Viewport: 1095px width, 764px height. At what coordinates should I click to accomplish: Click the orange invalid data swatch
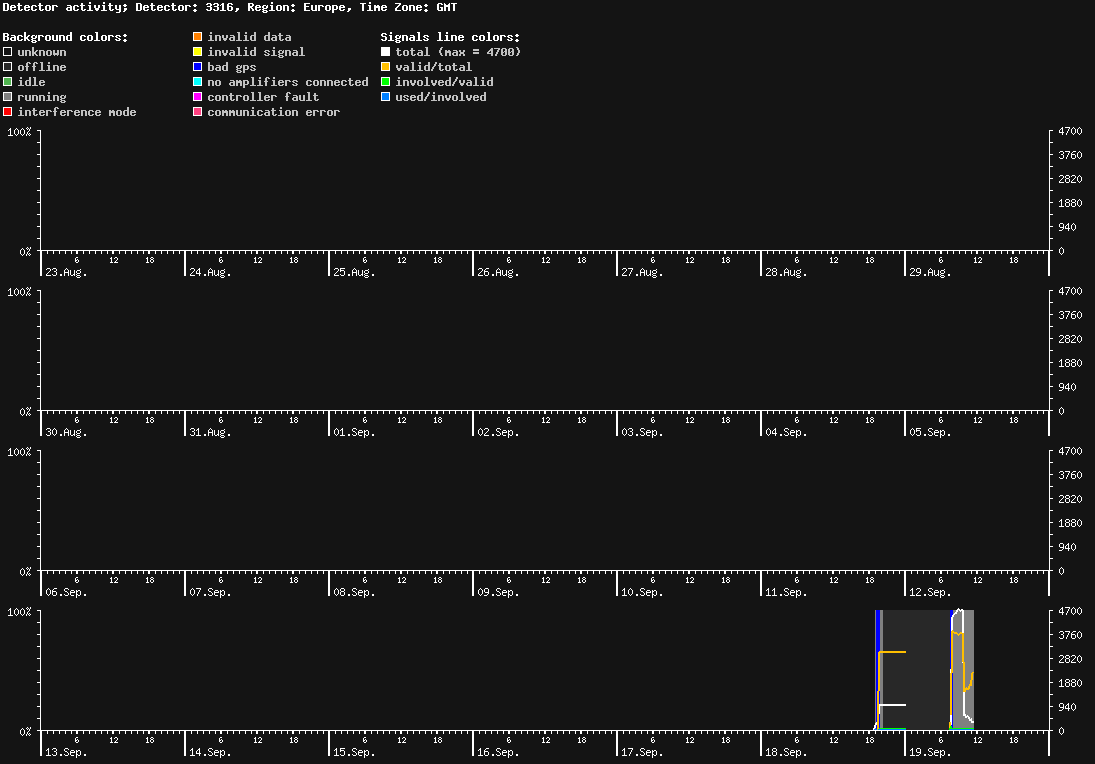pyautogui.click(x=198, y=36)
